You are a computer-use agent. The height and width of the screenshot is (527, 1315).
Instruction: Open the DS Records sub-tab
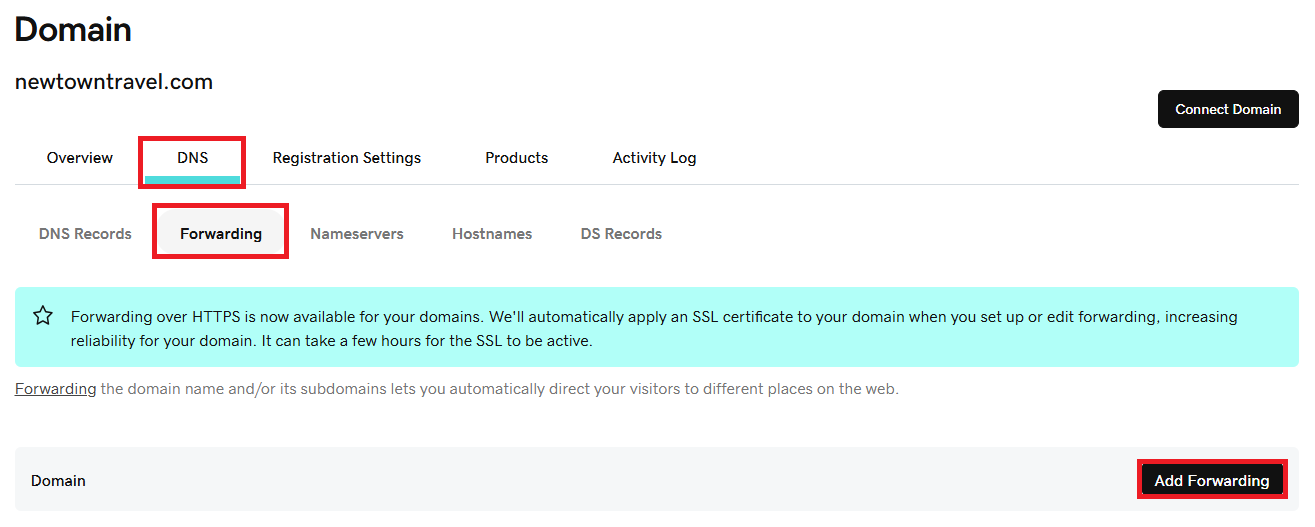click(621, 234)
